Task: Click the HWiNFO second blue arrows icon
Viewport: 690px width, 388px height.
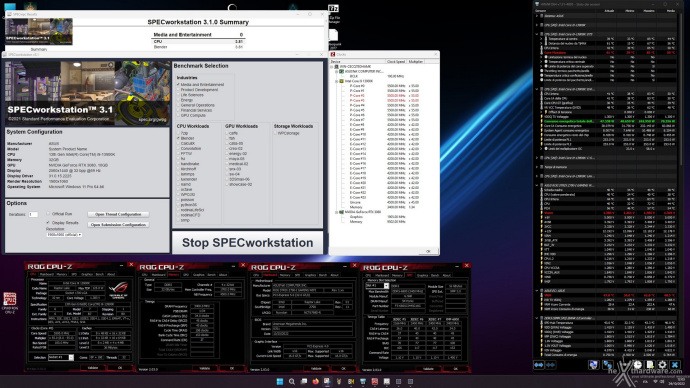Action: tap(551, 365)
